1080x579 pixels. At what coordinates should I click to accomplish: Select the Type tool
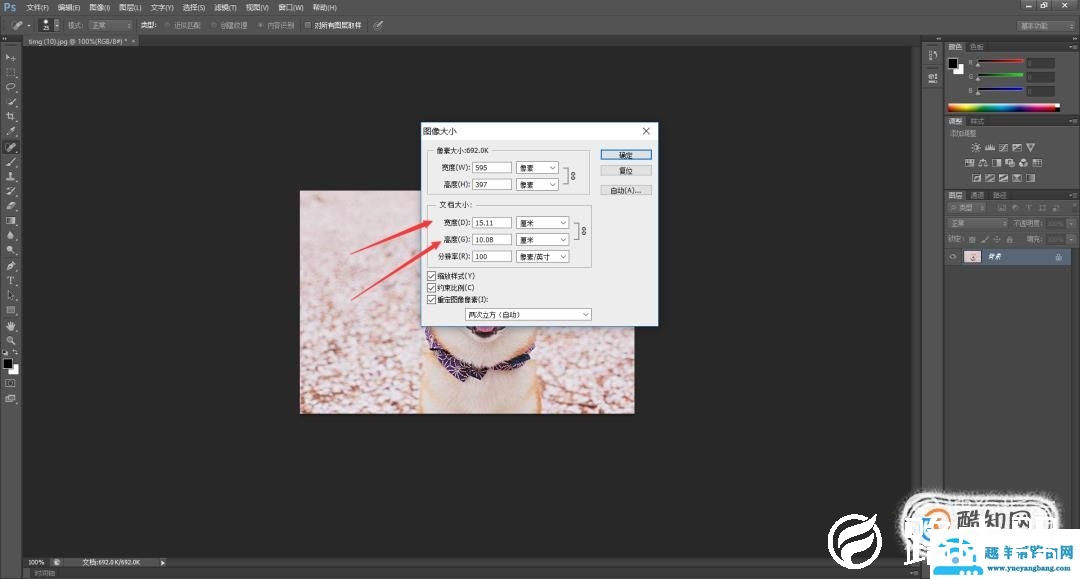(10, 280)
